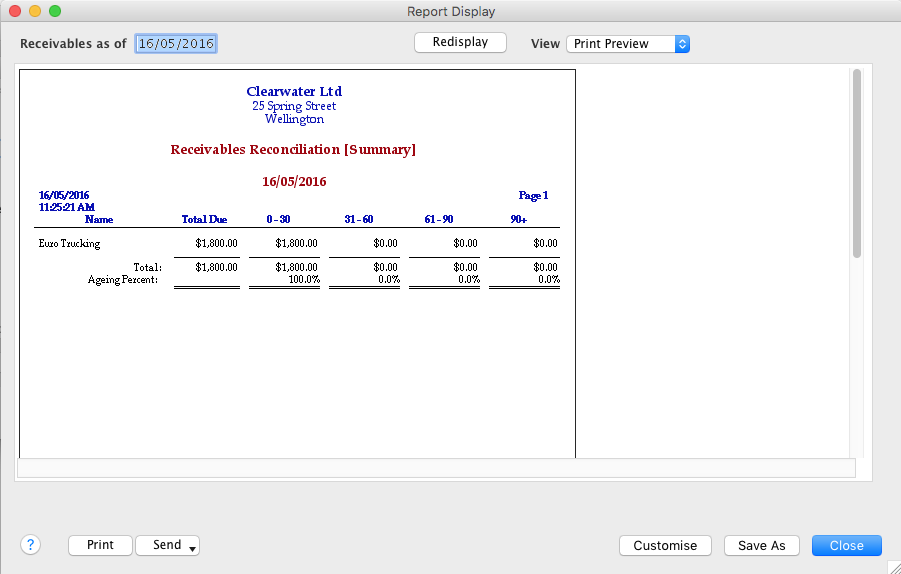Screen dimensions: 901x574
Task: Click the green zoom window button
Action: [55, 11]
